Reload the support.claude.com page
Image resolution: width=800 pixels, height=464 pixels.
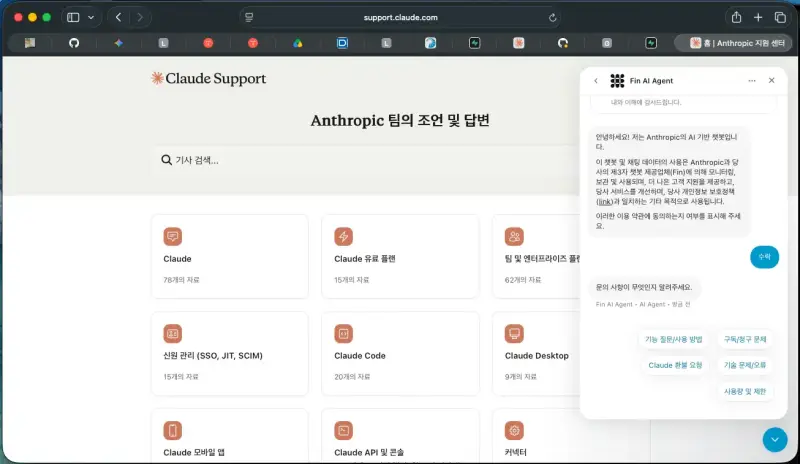point(552,18)
